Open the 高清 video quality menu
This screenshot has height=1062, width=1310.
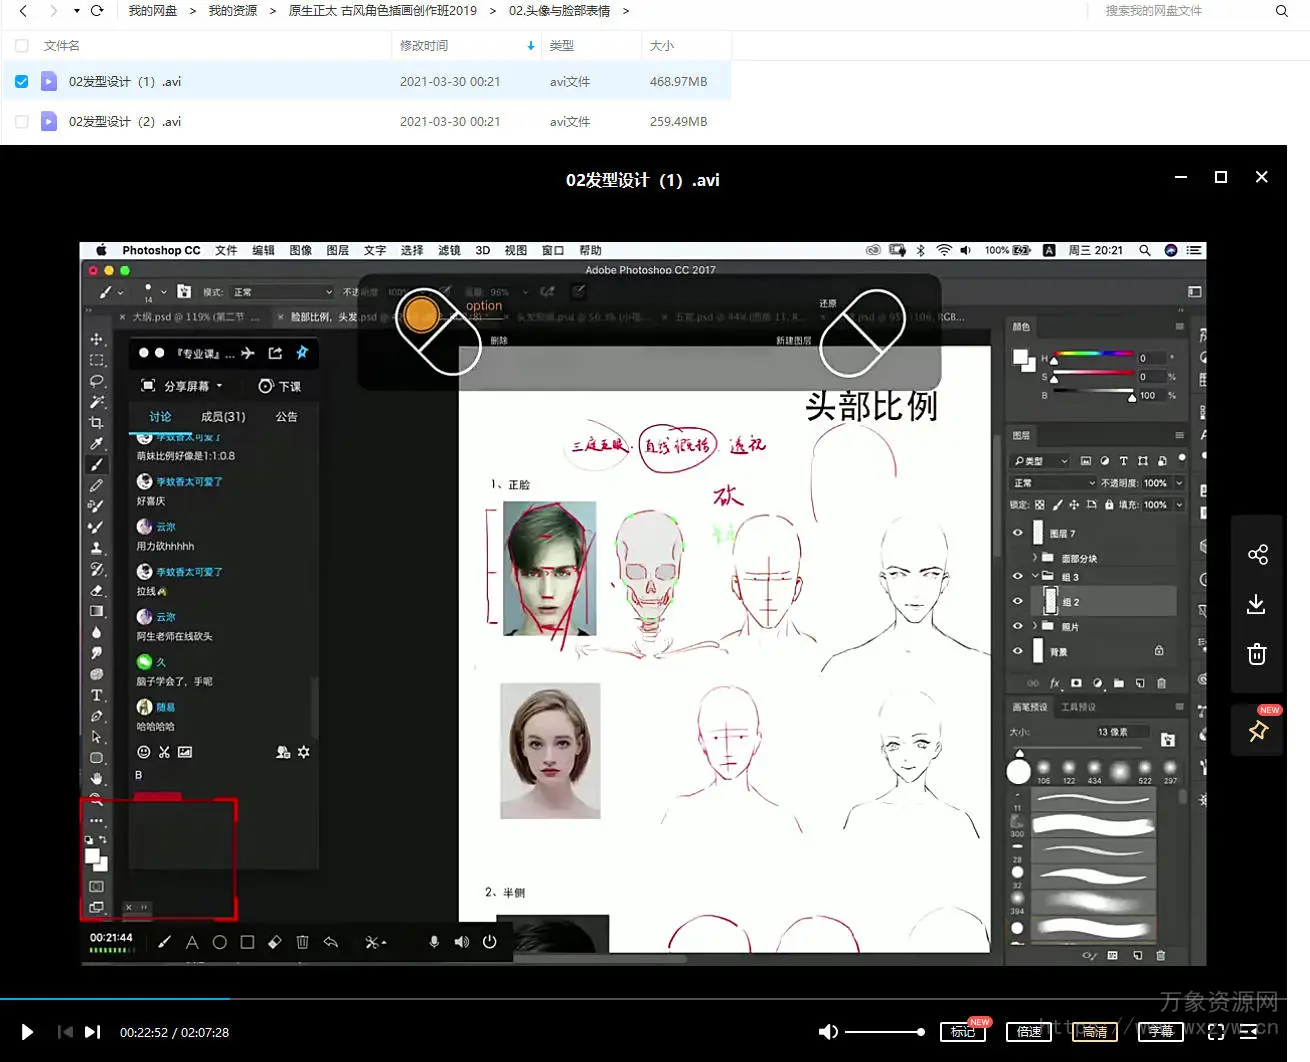pyautogui.click(x=1095, y=1032)
